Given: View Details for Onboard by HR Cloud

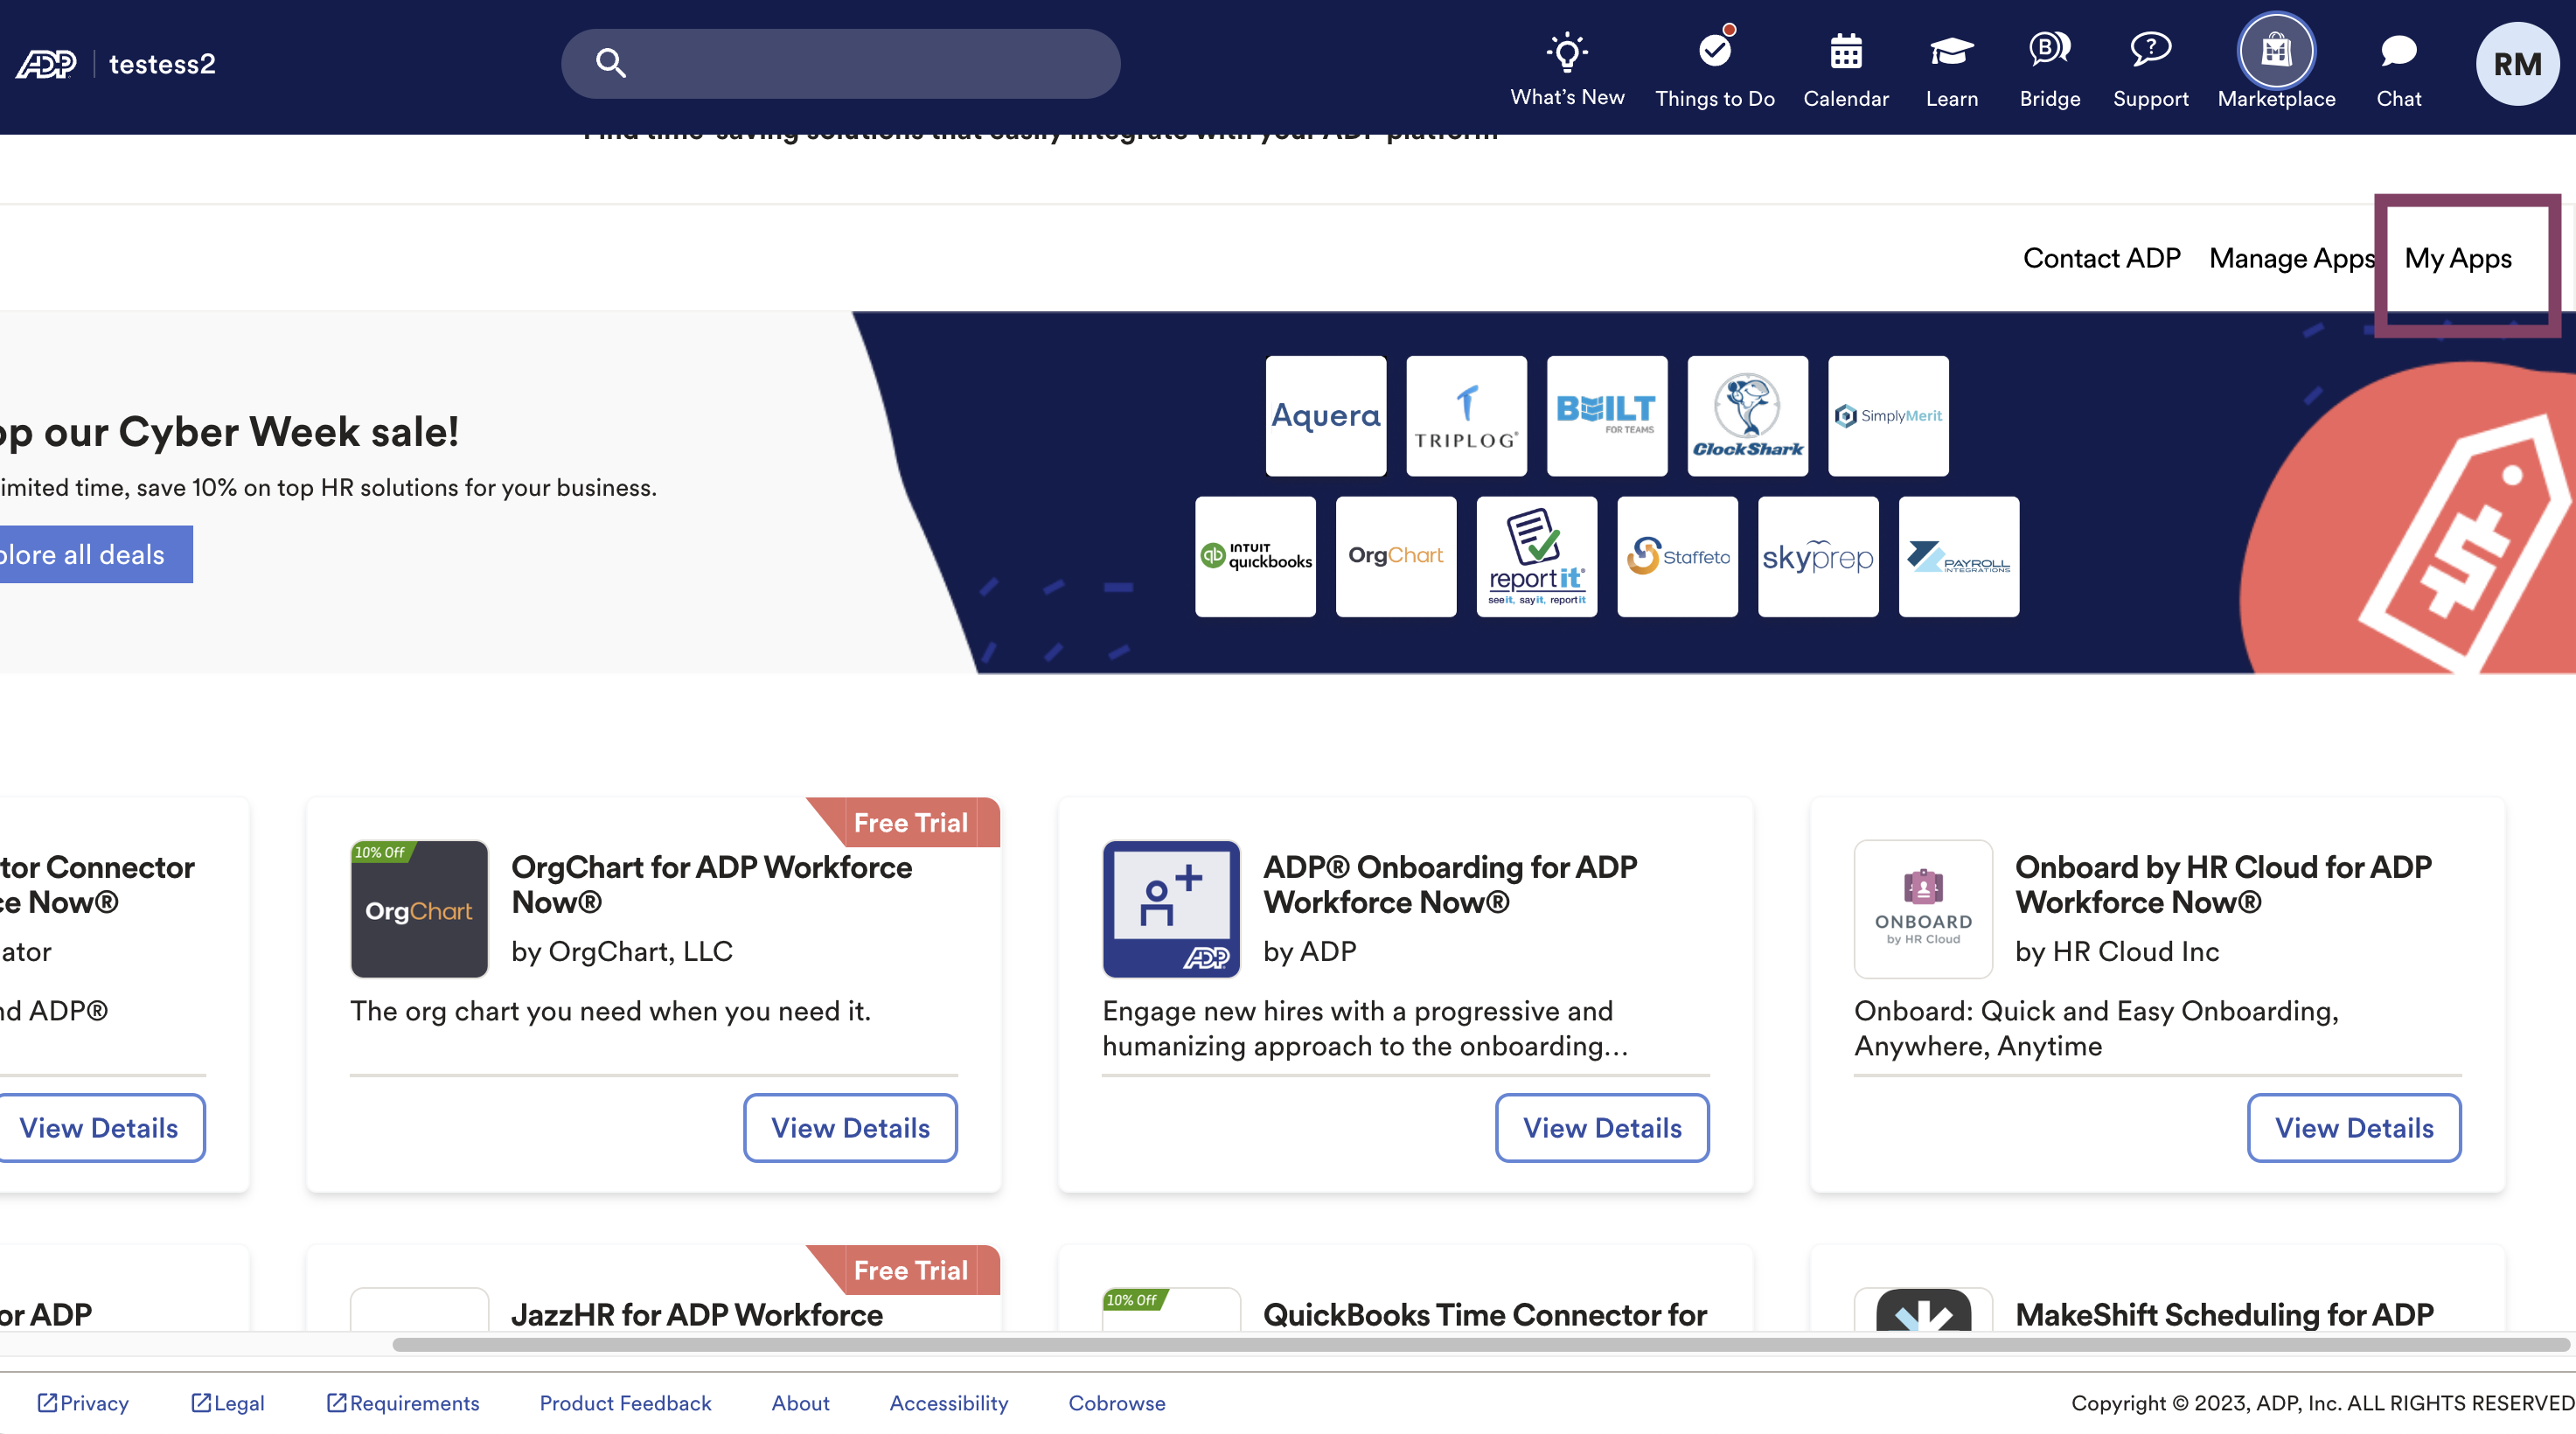Looking at the screenshot, I should [x=2354, y=1128].
